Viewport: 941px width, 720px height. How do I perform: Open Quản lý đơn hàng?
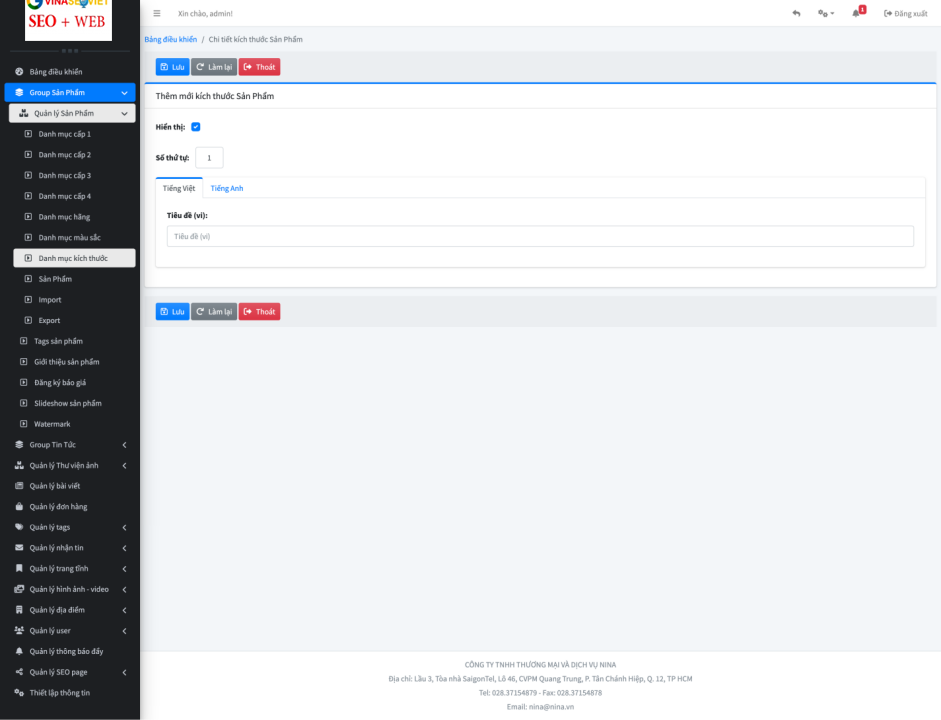click(x=70, y=506)
